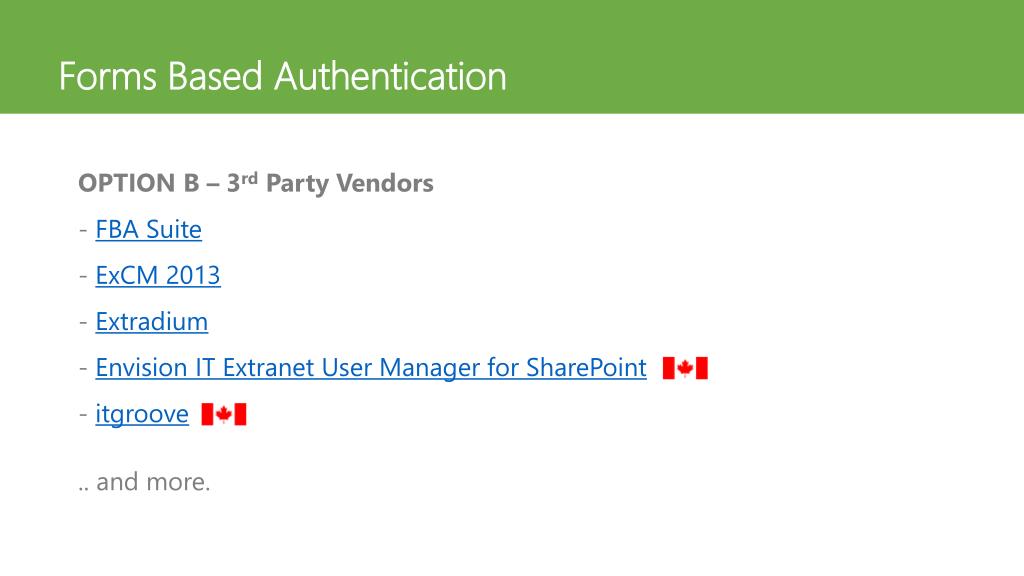Click the Canadian flag beside itgroove
This screenshot has height=576, width=1024.
(224, 414)
